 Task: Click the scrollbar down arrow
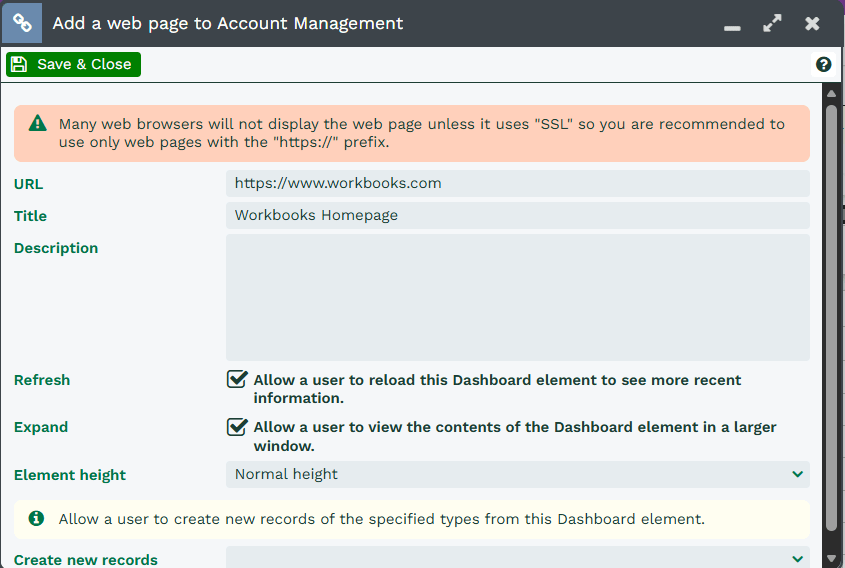tap(830, 558)
